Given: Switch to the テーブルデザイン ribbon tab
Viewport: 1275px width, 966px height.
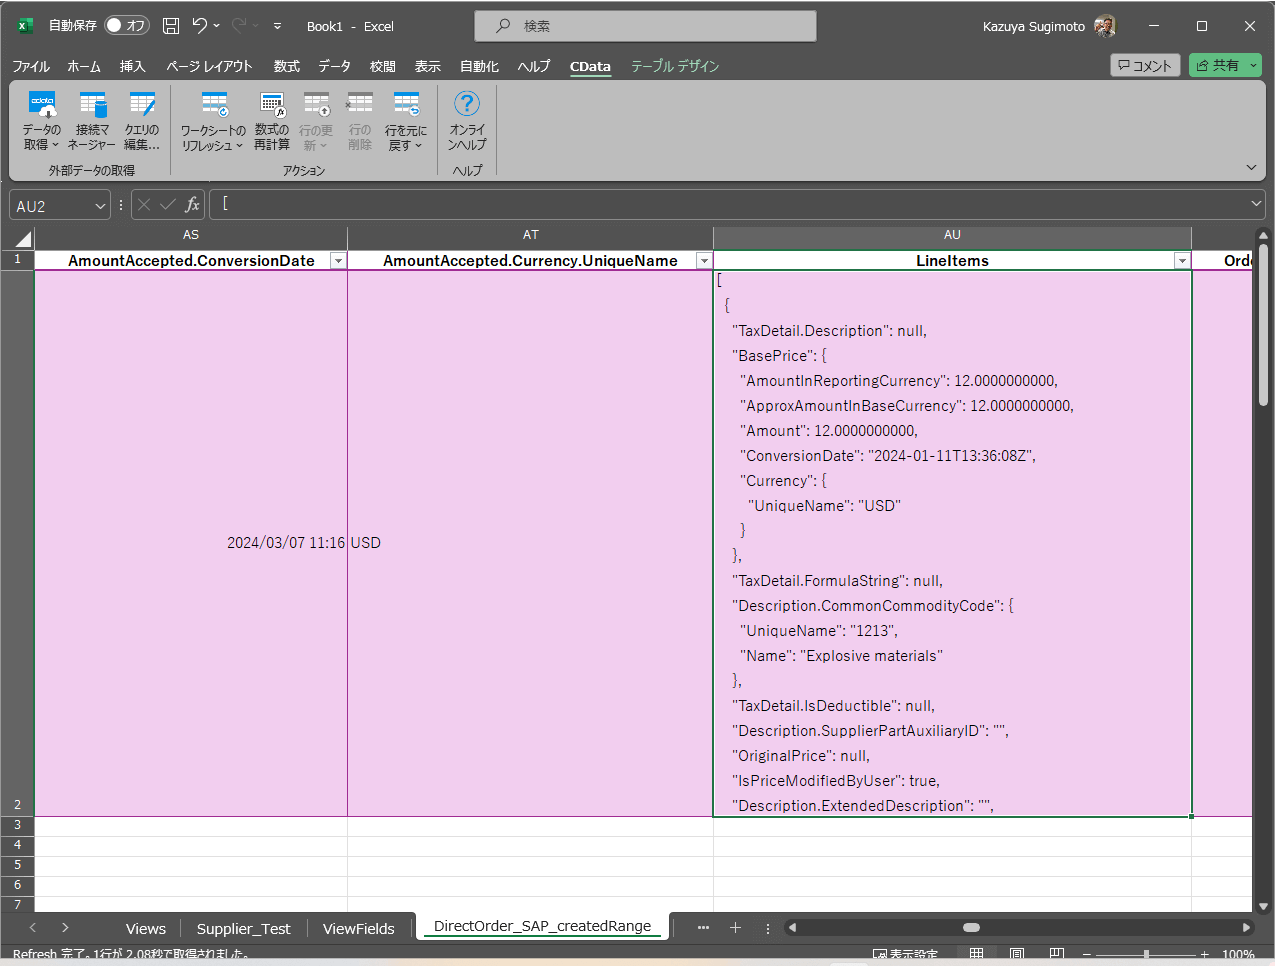Looking at the screenshot, I should pos(675,66).
